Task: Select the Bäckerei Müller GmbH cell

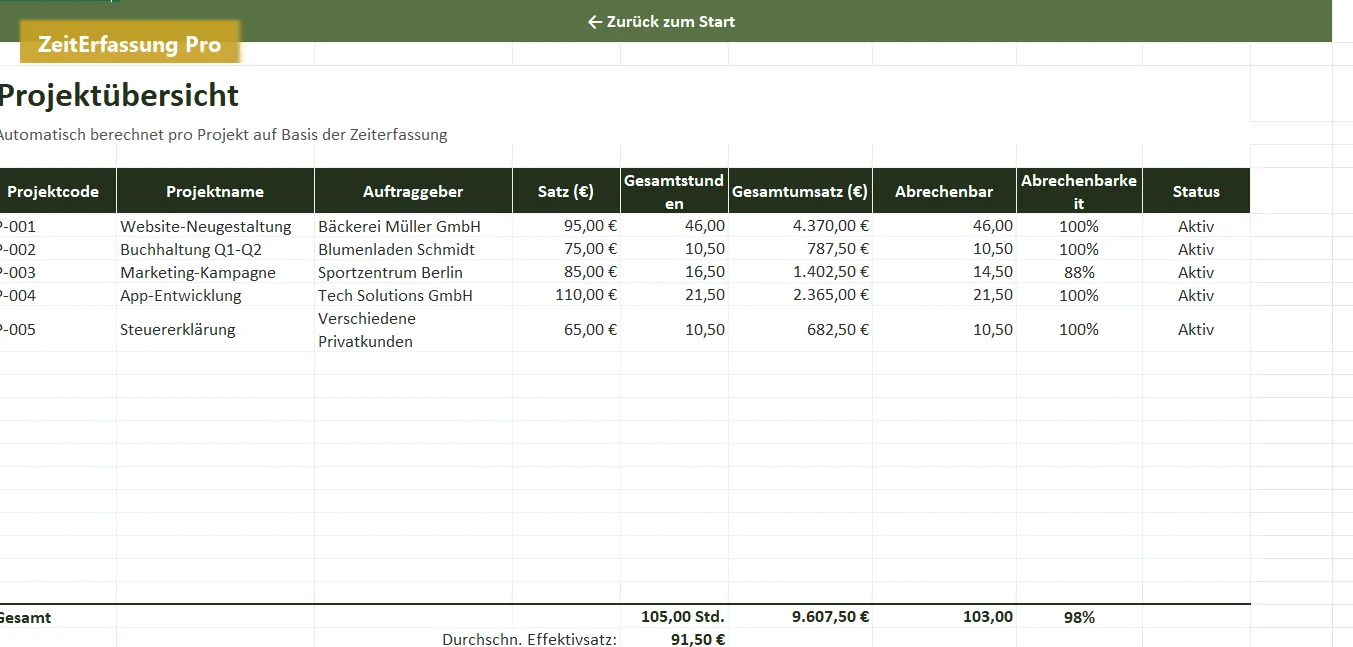Action: click(413, 226)
